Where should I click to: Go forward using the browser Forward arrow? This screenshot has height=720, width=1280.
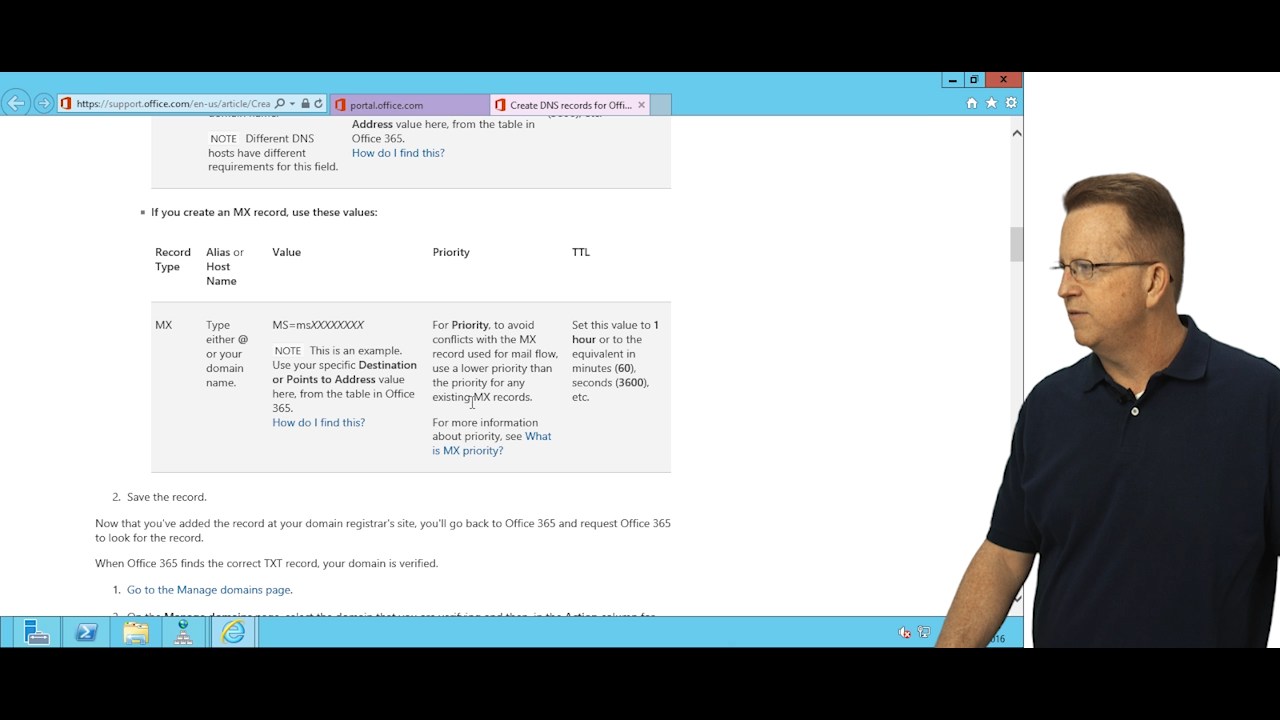(x=43, y=103)
